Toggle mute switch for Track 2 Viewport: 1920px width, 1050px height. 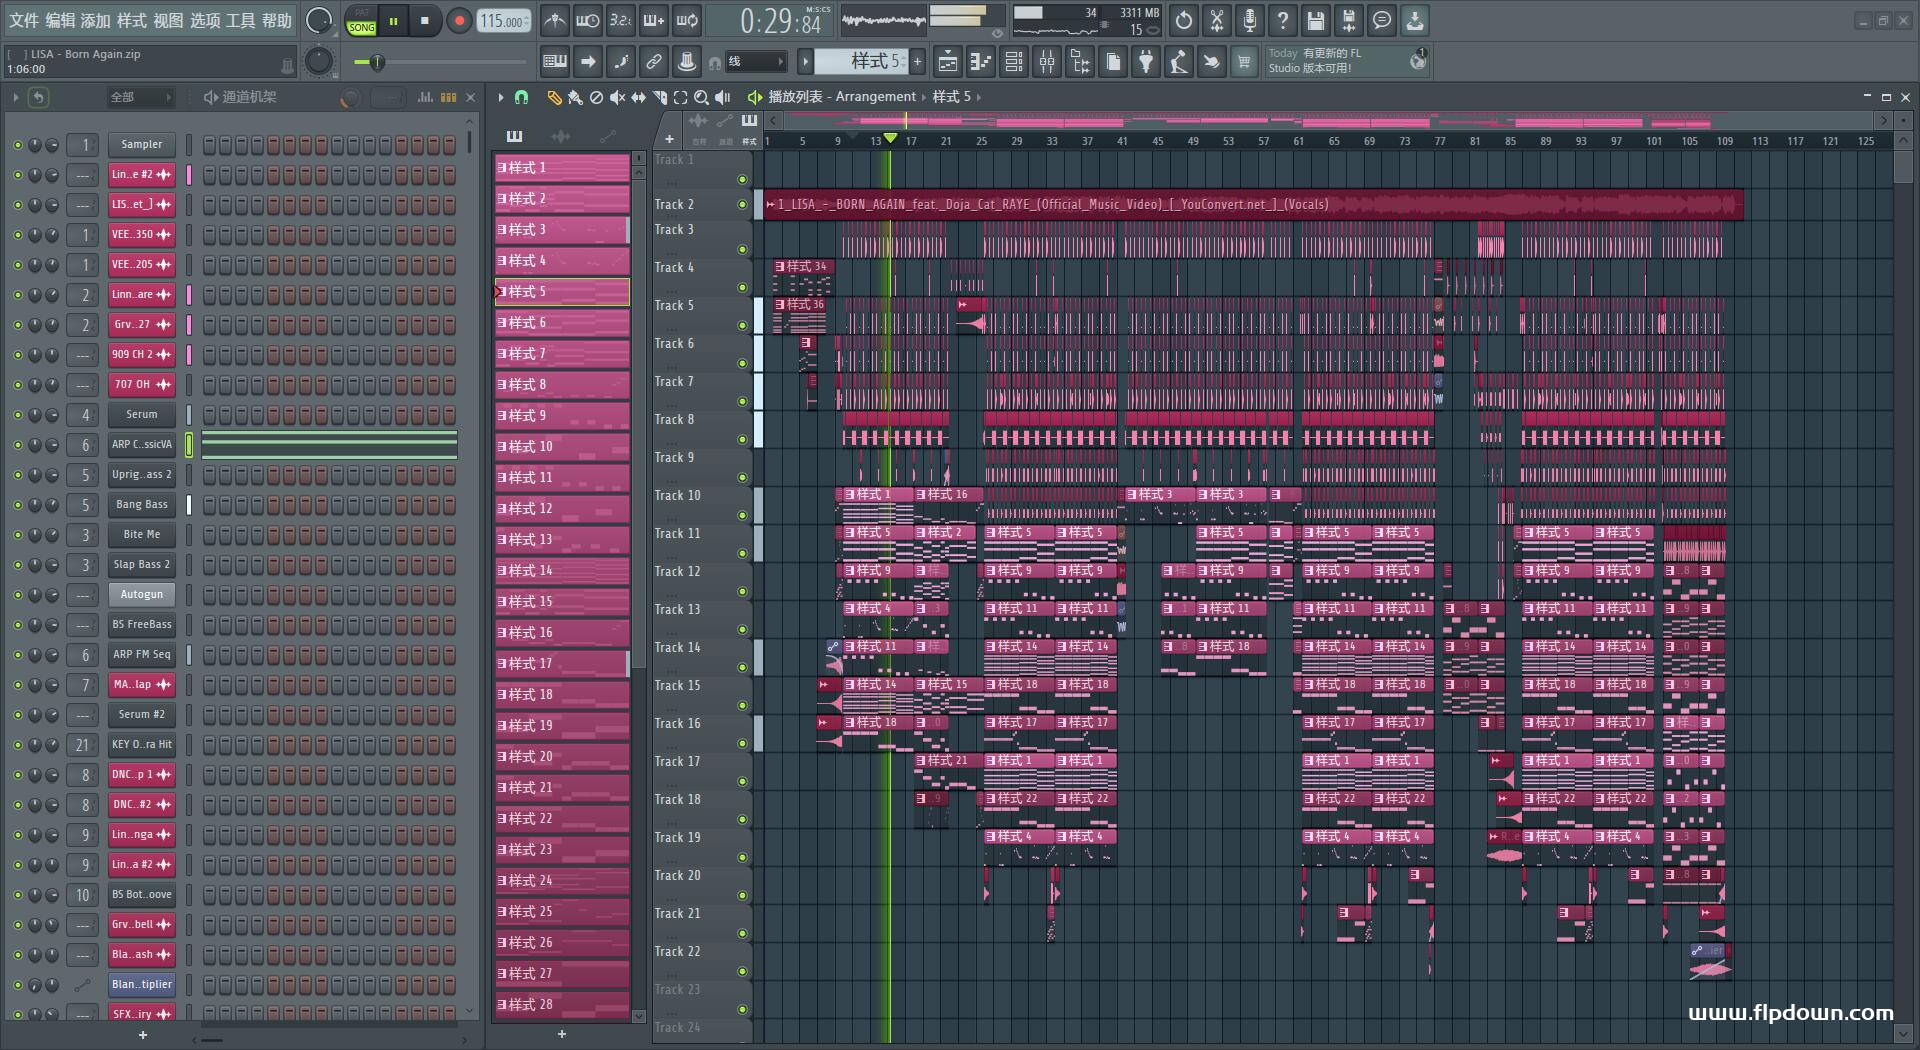(x=742, y=204)
